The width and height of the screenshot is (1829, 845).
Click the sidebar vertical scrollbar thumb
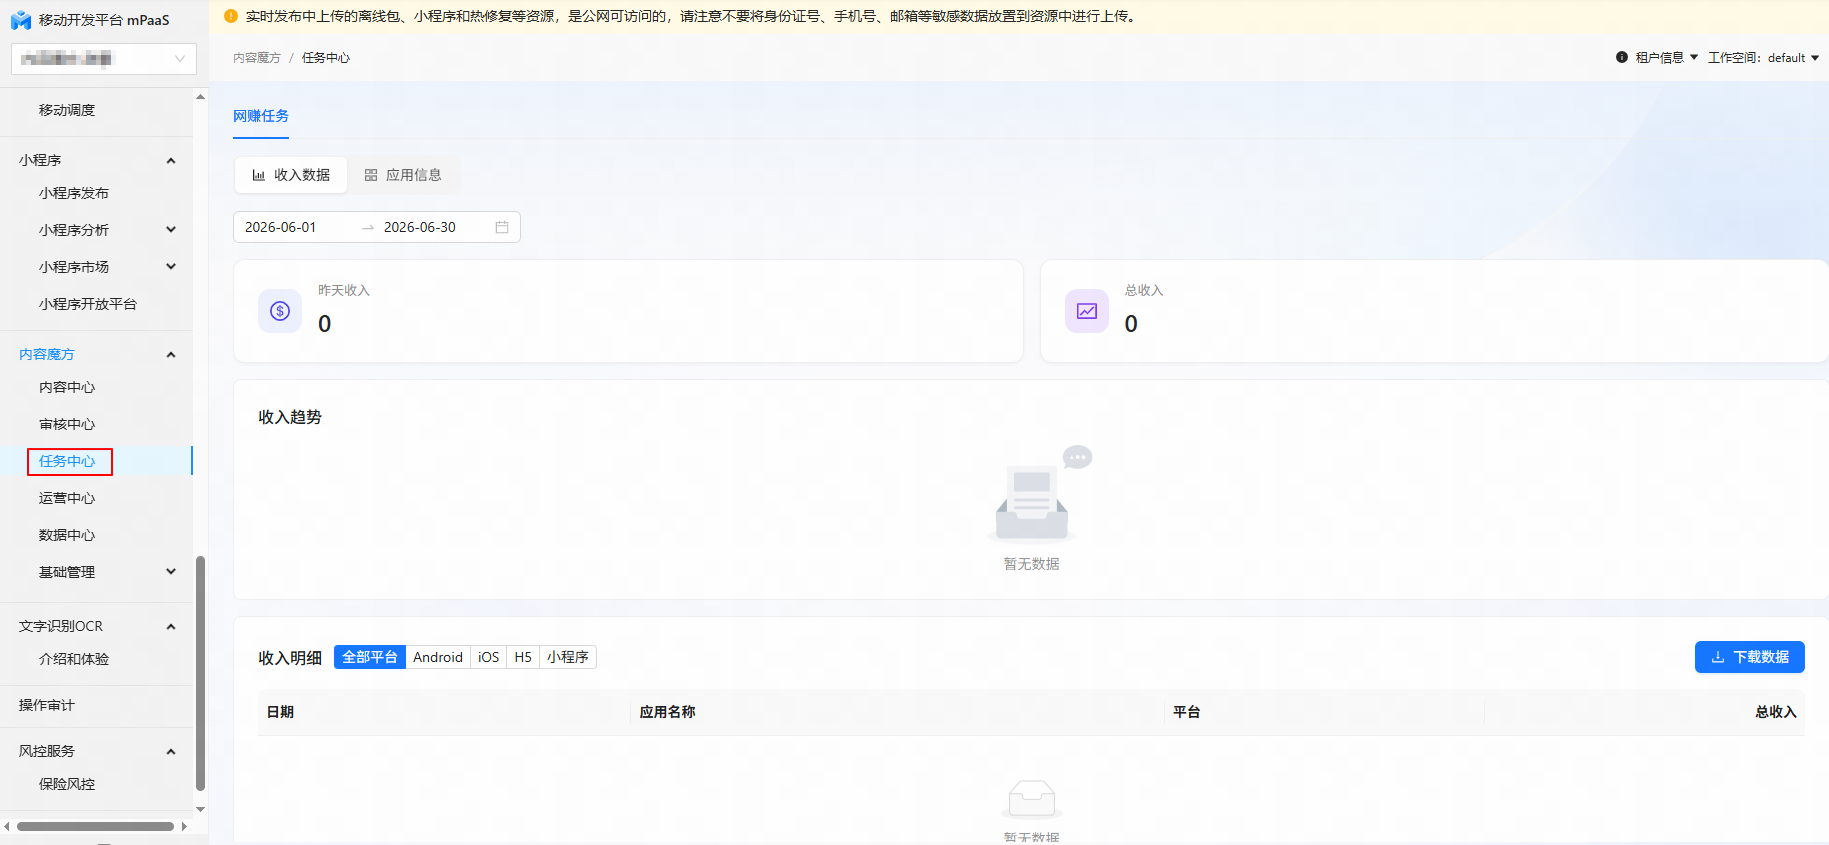(200, 673)
